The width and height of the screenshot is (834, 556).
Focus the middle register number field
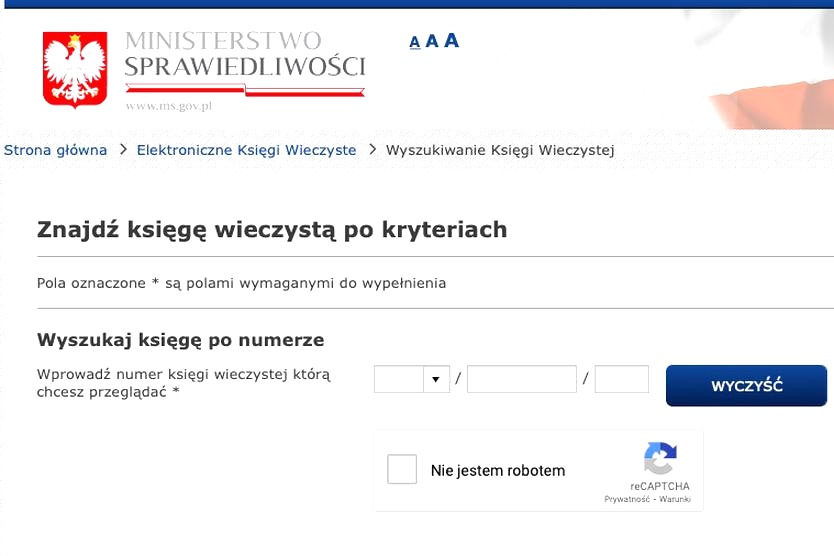pos(522,379)
